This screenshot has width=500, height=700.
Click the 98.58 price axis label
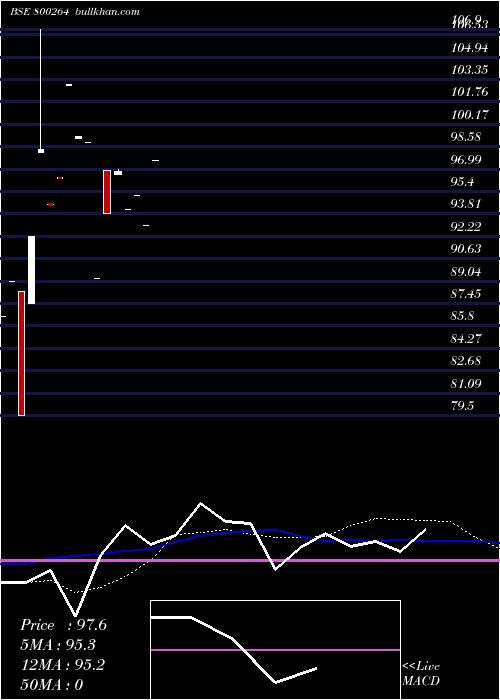(466, 137)
